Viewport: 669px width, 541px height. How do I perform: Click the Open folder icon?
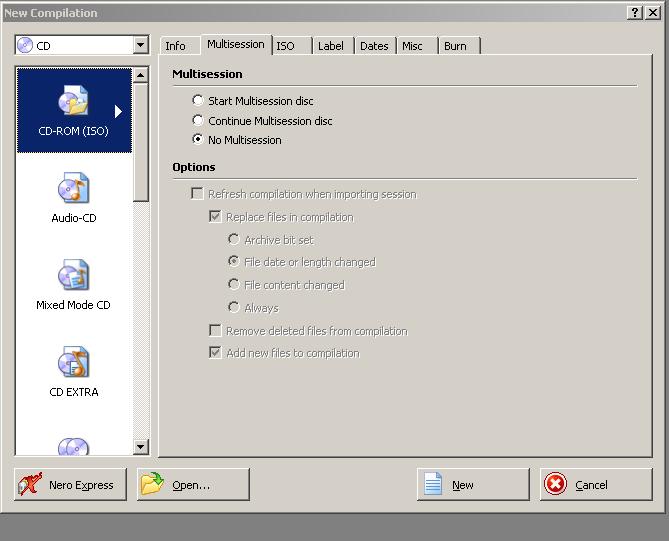pos(152,485)
